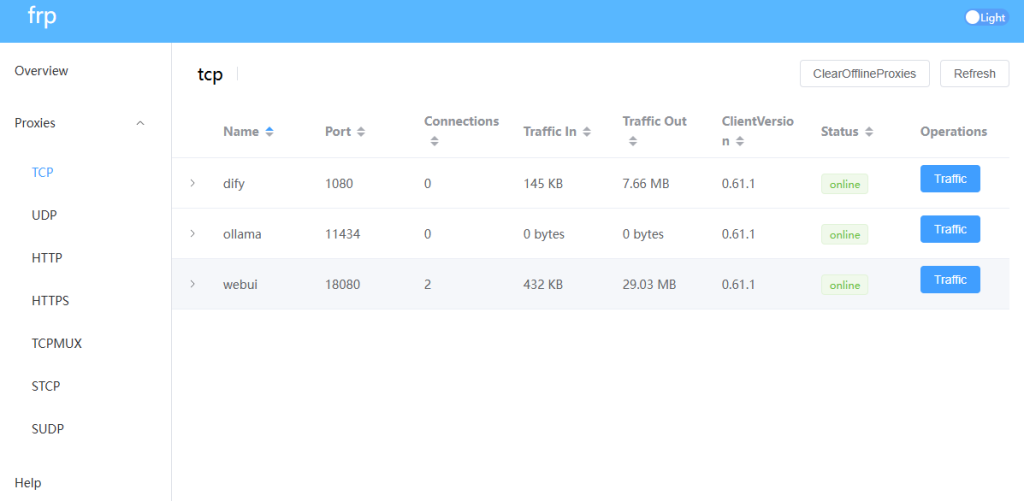
Task: Click the Refresh button
Action: point(974,74)
